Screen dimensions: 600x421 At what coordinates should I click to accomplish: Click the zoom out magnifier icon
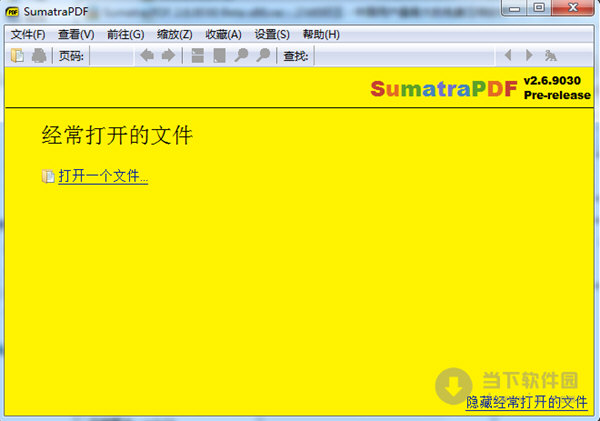pyautogui.click(x=241, y=55)
